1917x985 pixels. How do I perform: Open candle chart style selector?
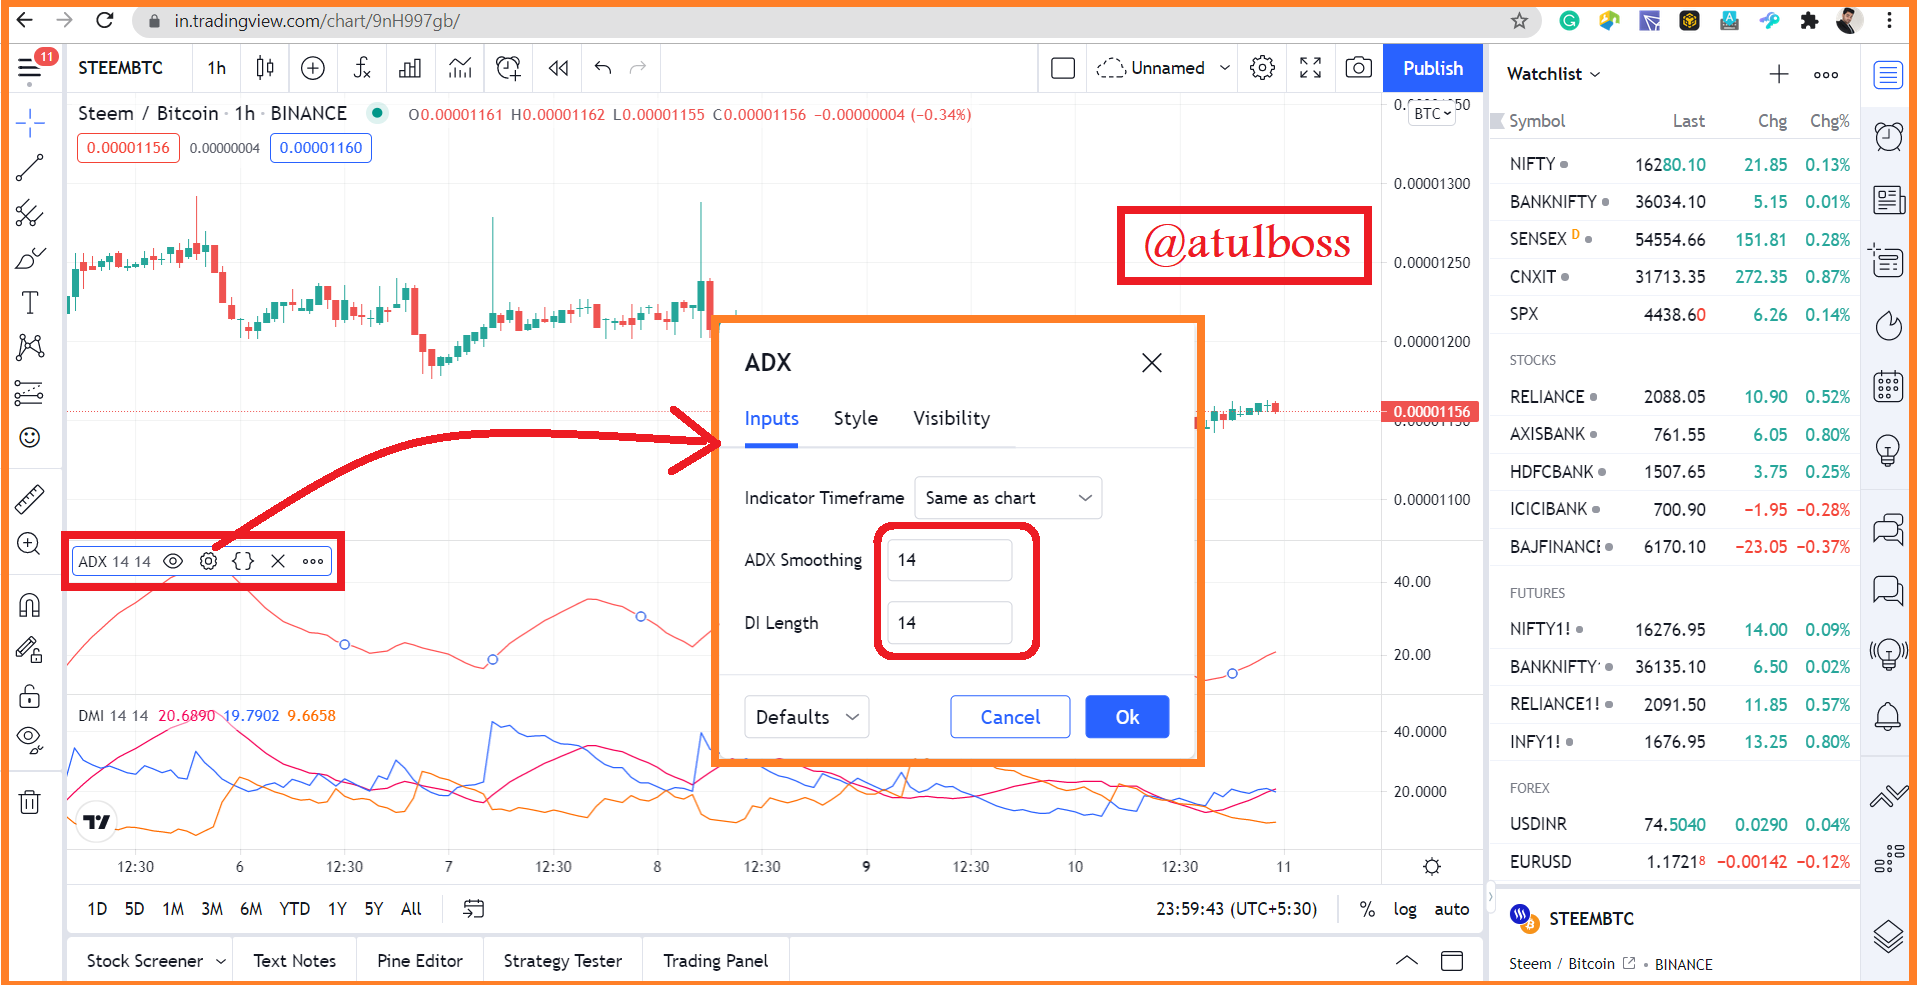[265, 68]
